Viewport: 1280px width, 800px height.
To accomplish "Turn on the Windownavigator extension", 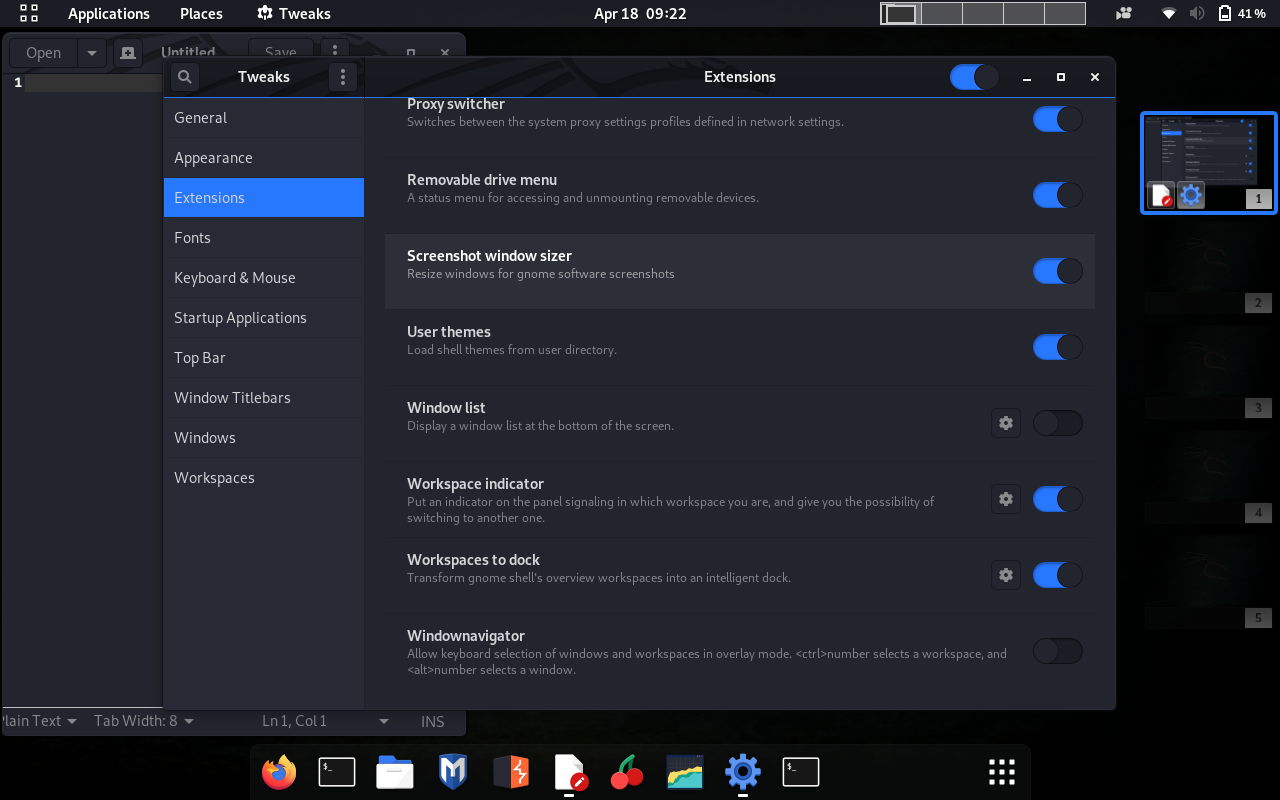I will (x=1057, y=651).
